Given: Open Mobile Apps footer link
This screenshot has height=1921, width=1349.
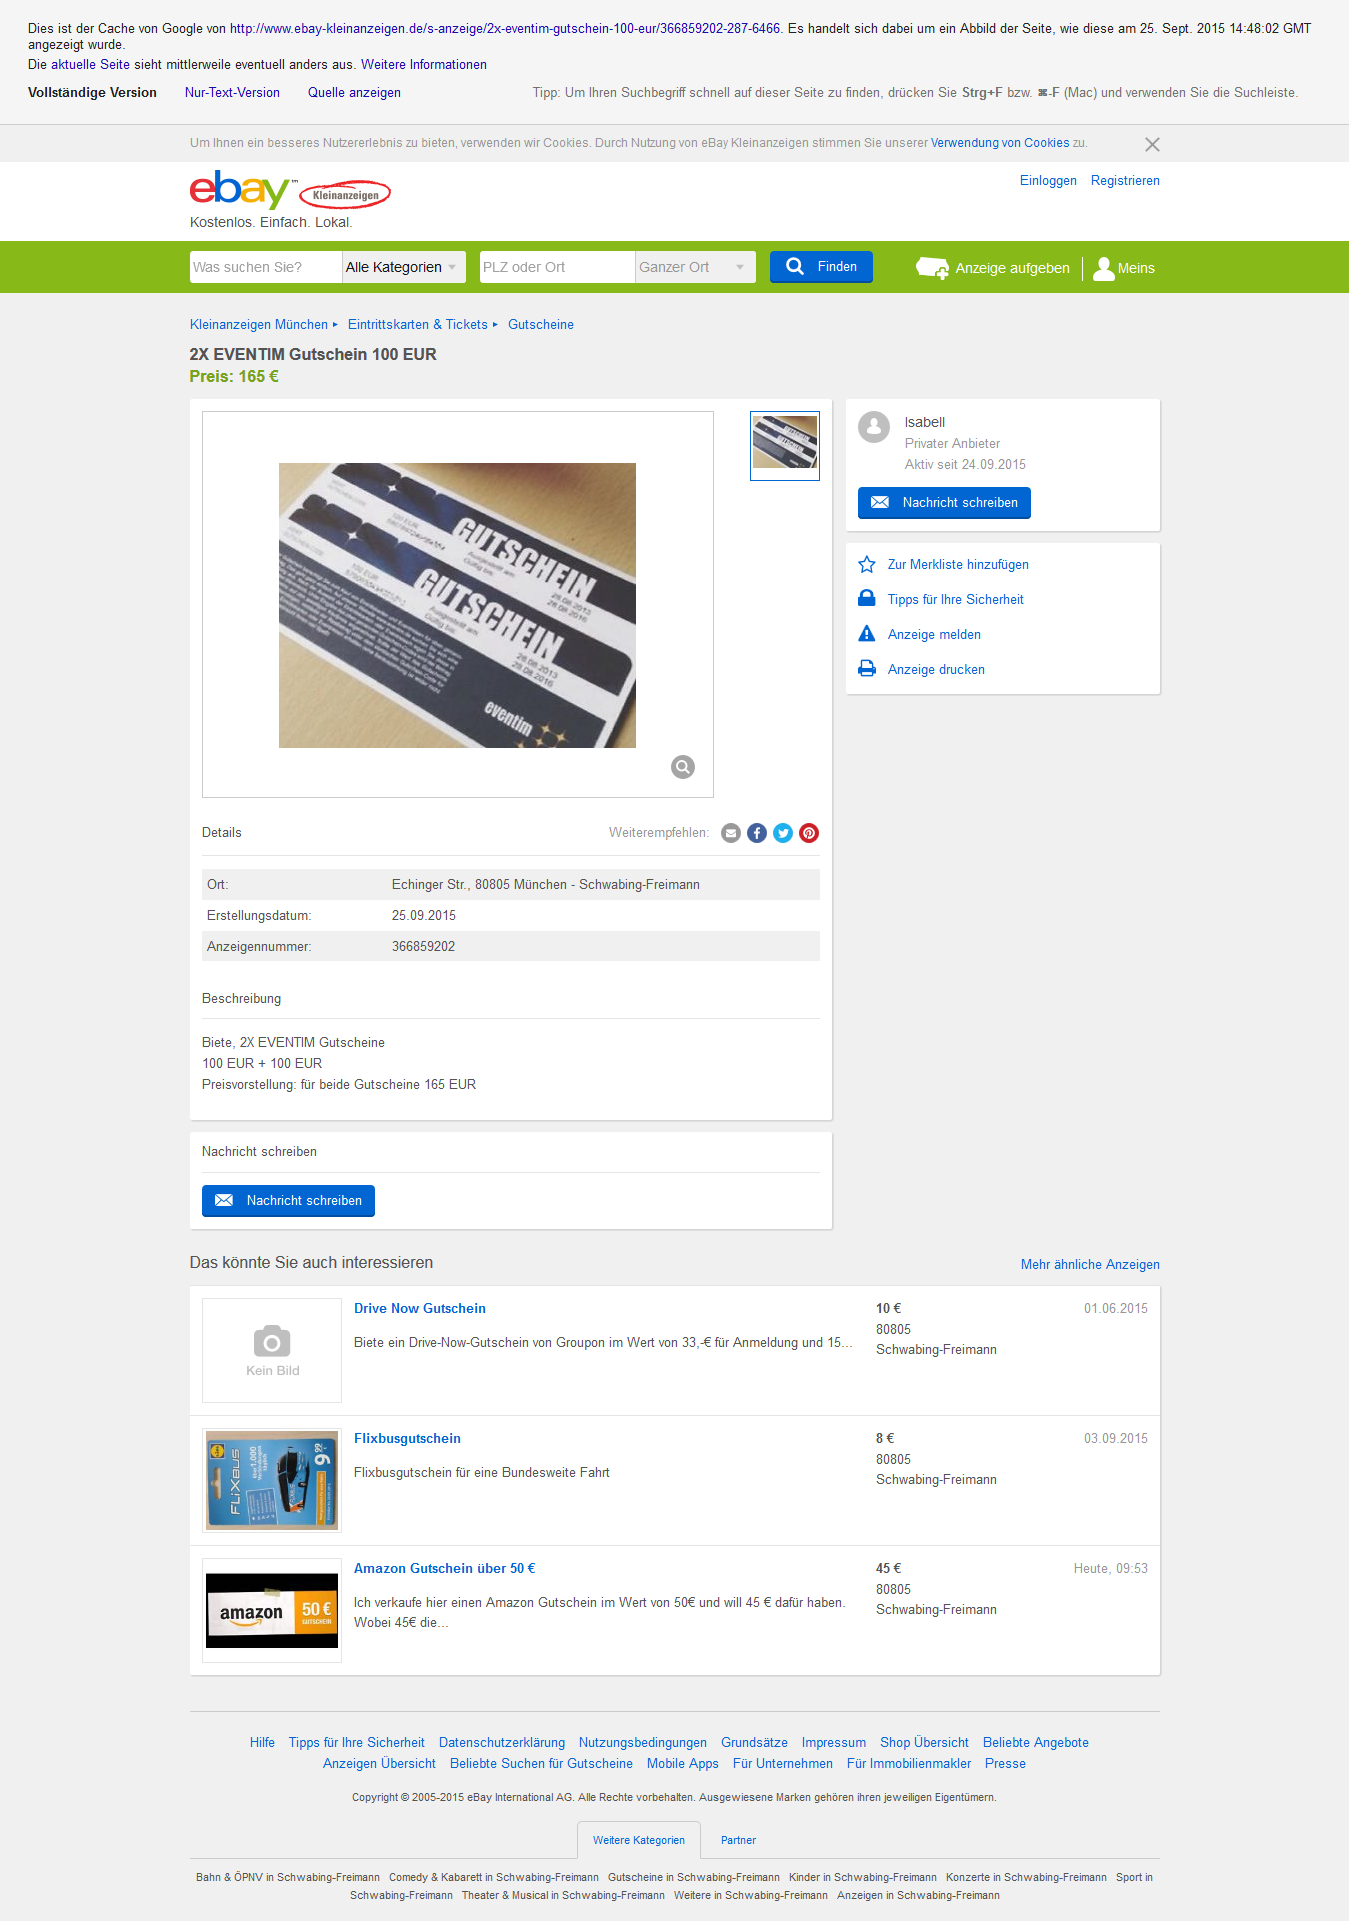Looking at the screenshot, I should (x=683, y=1764).
